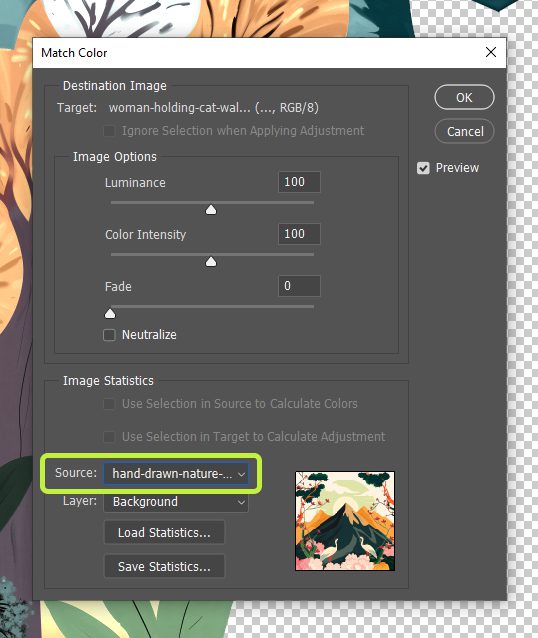This screenshot has width=538, height=638.
Task: Click the Color Intensity slider handle
Action: pos(211,262)
